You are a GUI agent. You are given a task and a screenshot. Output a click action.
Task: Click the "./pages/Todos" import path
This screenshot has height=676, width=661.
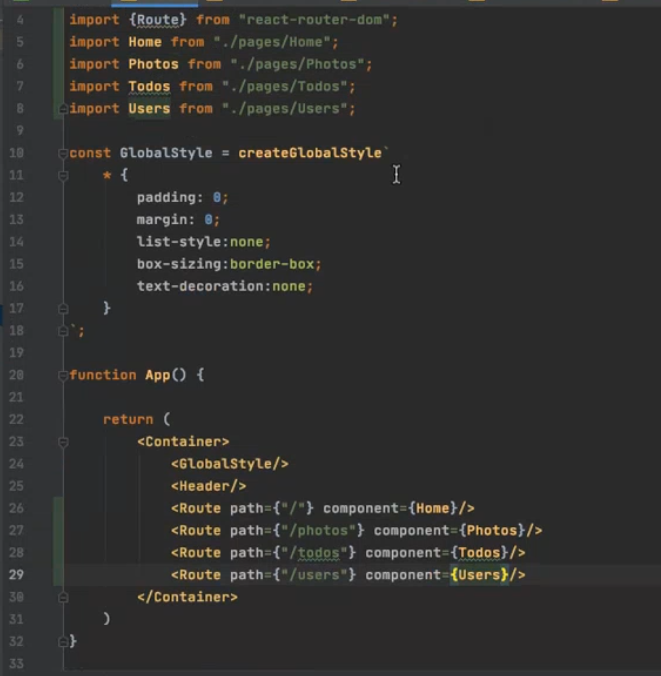[285, 87]
